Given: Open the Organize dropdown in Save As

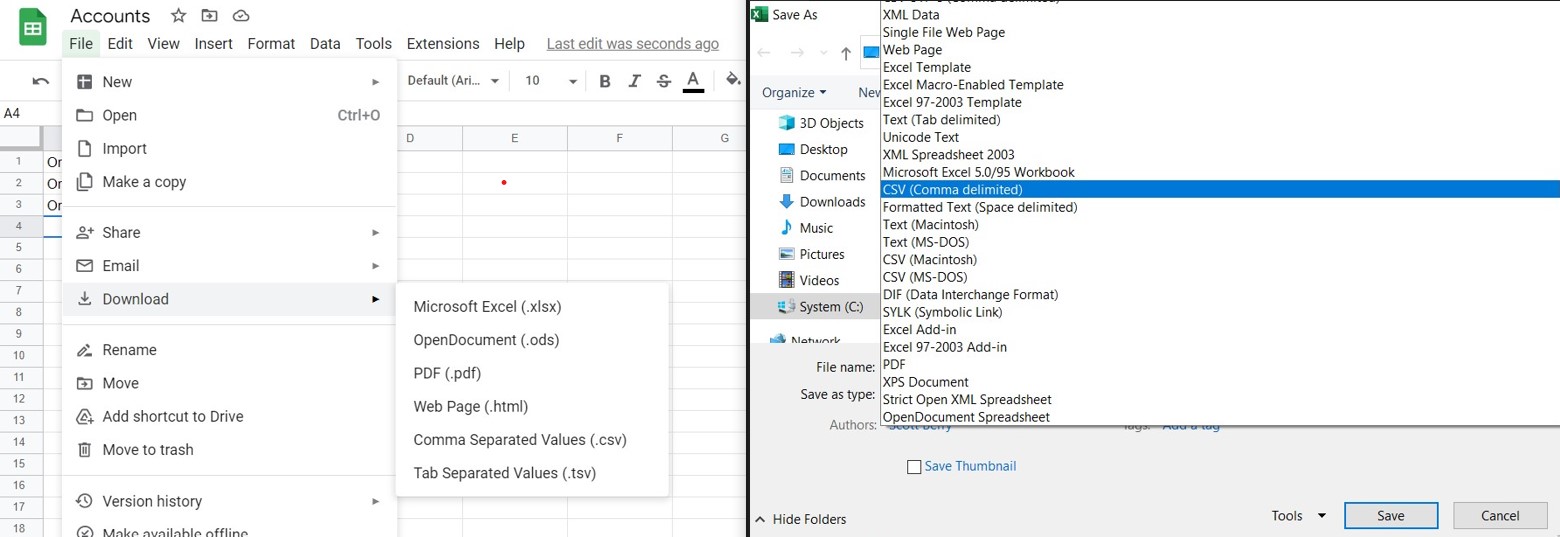Looking at the screenshot, I should (x=794, y=92).
